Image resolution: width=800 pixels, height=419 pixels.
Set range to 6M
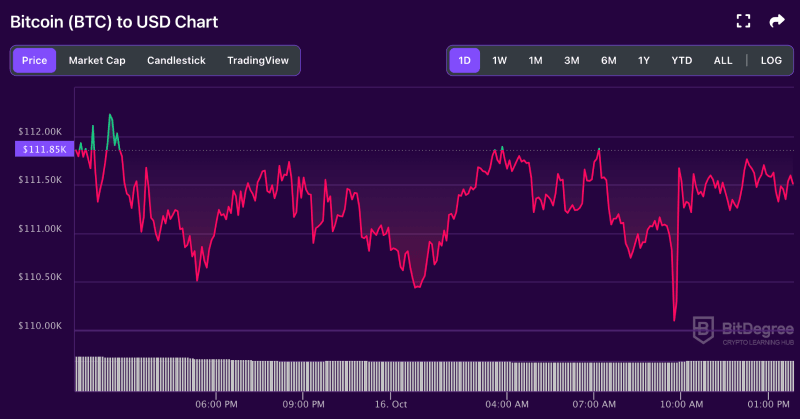(x=609, y=60)
